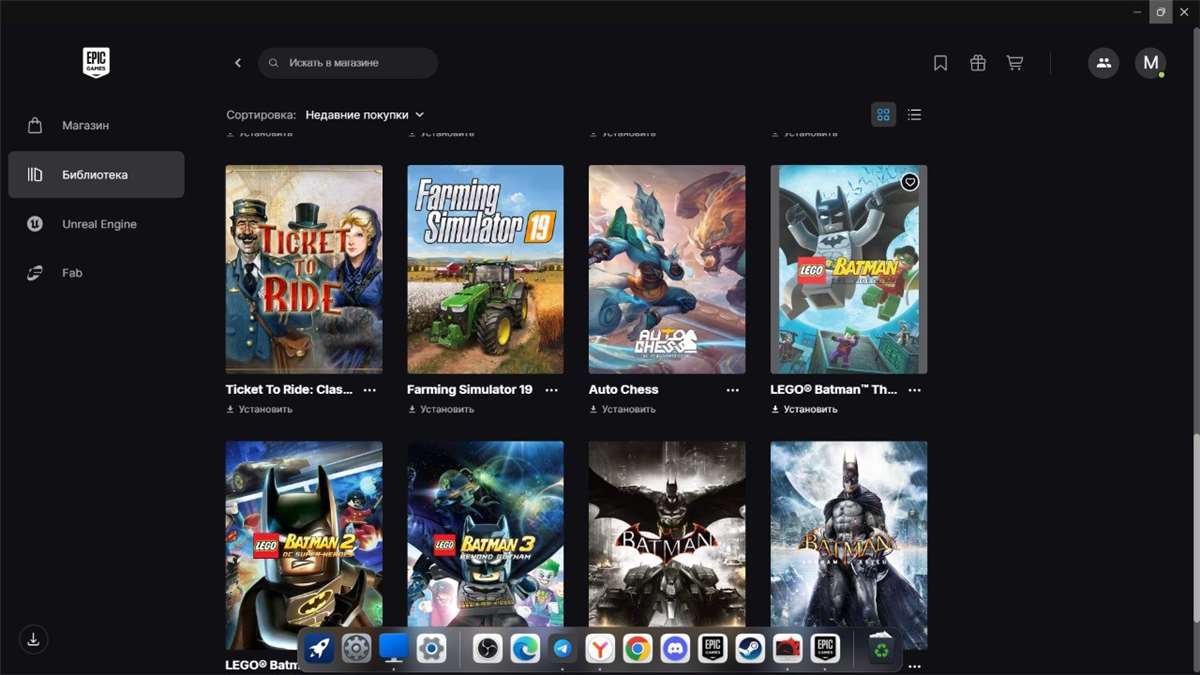Open the wishlist bookmark icon
The width and height of the screenshot is (1200, 675).
(940, 63)
